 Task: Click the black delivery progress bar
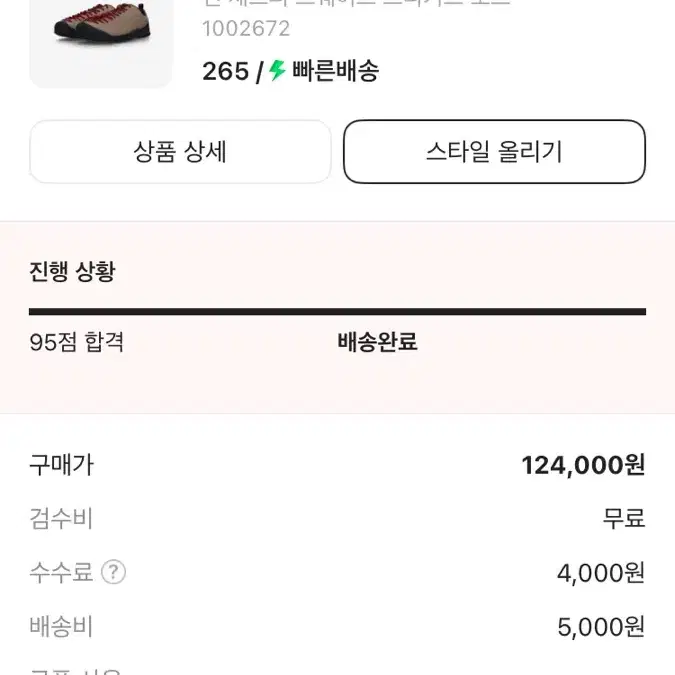[x=338, y=312]
